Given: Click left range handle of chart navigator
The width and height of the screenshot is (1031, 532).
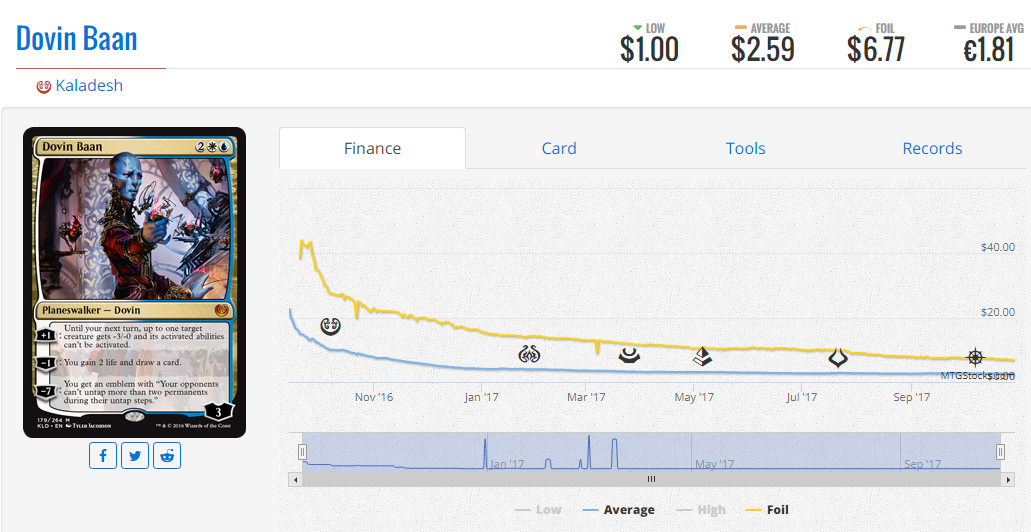Looking at the screenshot, I should point(302,452).
